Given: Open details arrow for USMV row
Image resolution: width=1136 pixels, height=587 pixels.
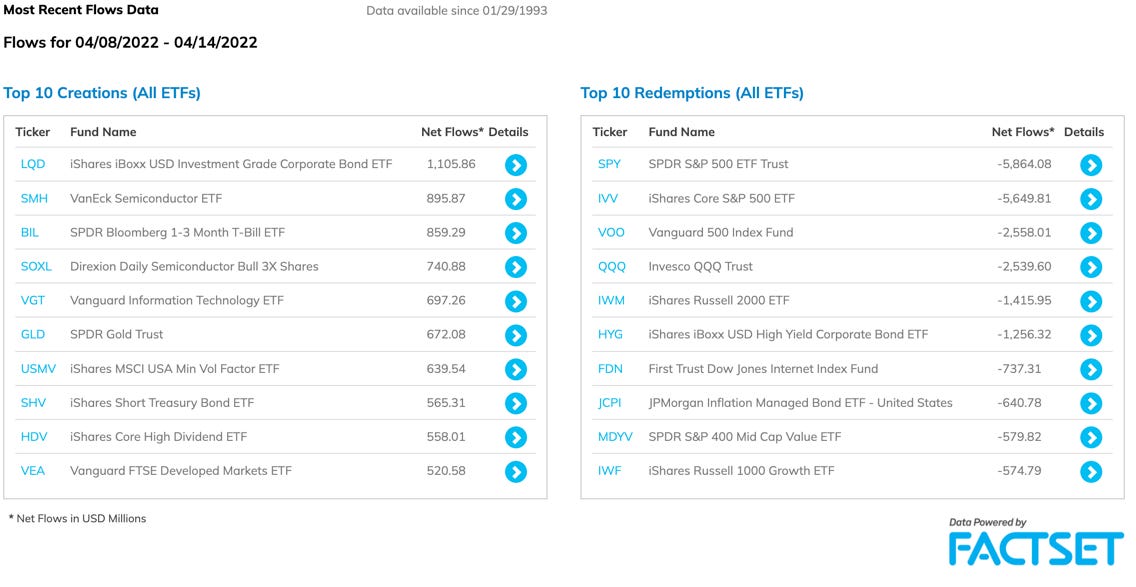Looking at the screenshot, I should coord(516,370).
